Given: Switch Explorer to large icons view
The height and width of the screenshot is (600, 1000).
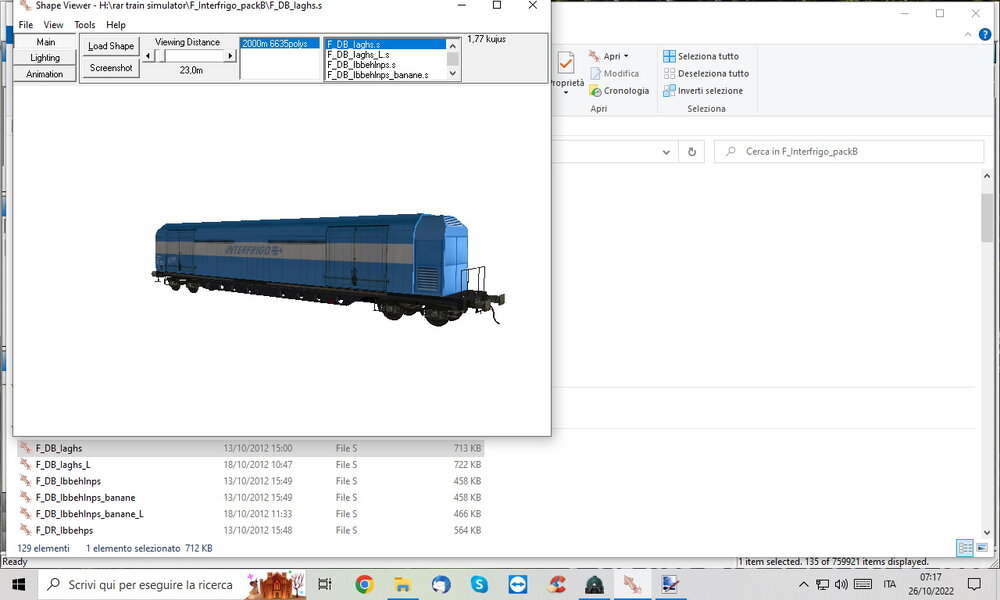Looking at the screenshot, I should coord(982,548).
